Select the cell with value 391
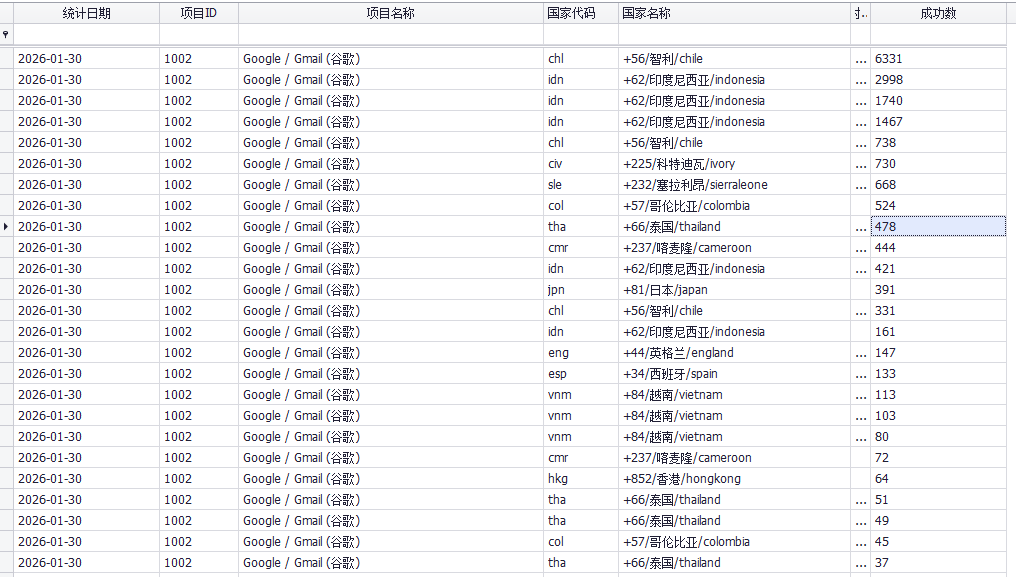1016x577 pixels. click(938, 290)
